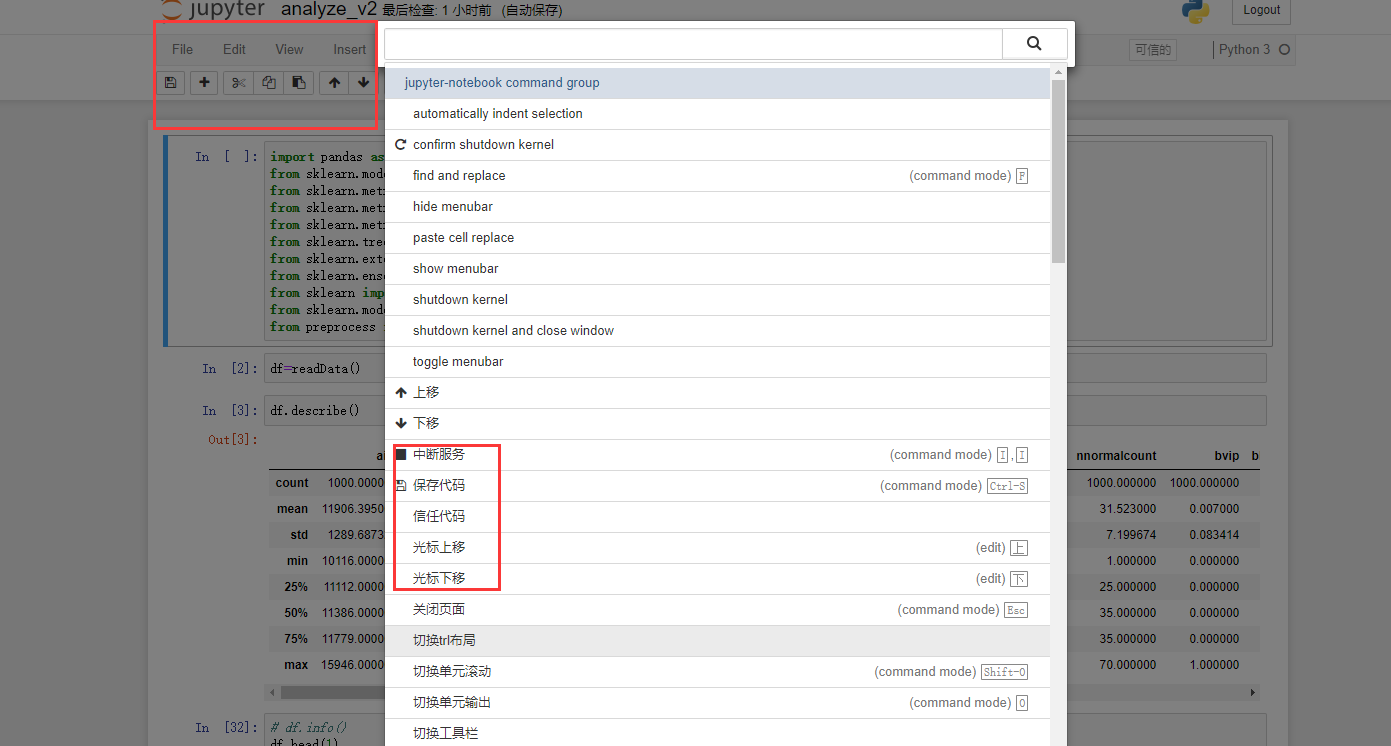Screen dimensions: 1391x746
Task: Select the 光标下移 command
Action: click(x=718, y=579)
